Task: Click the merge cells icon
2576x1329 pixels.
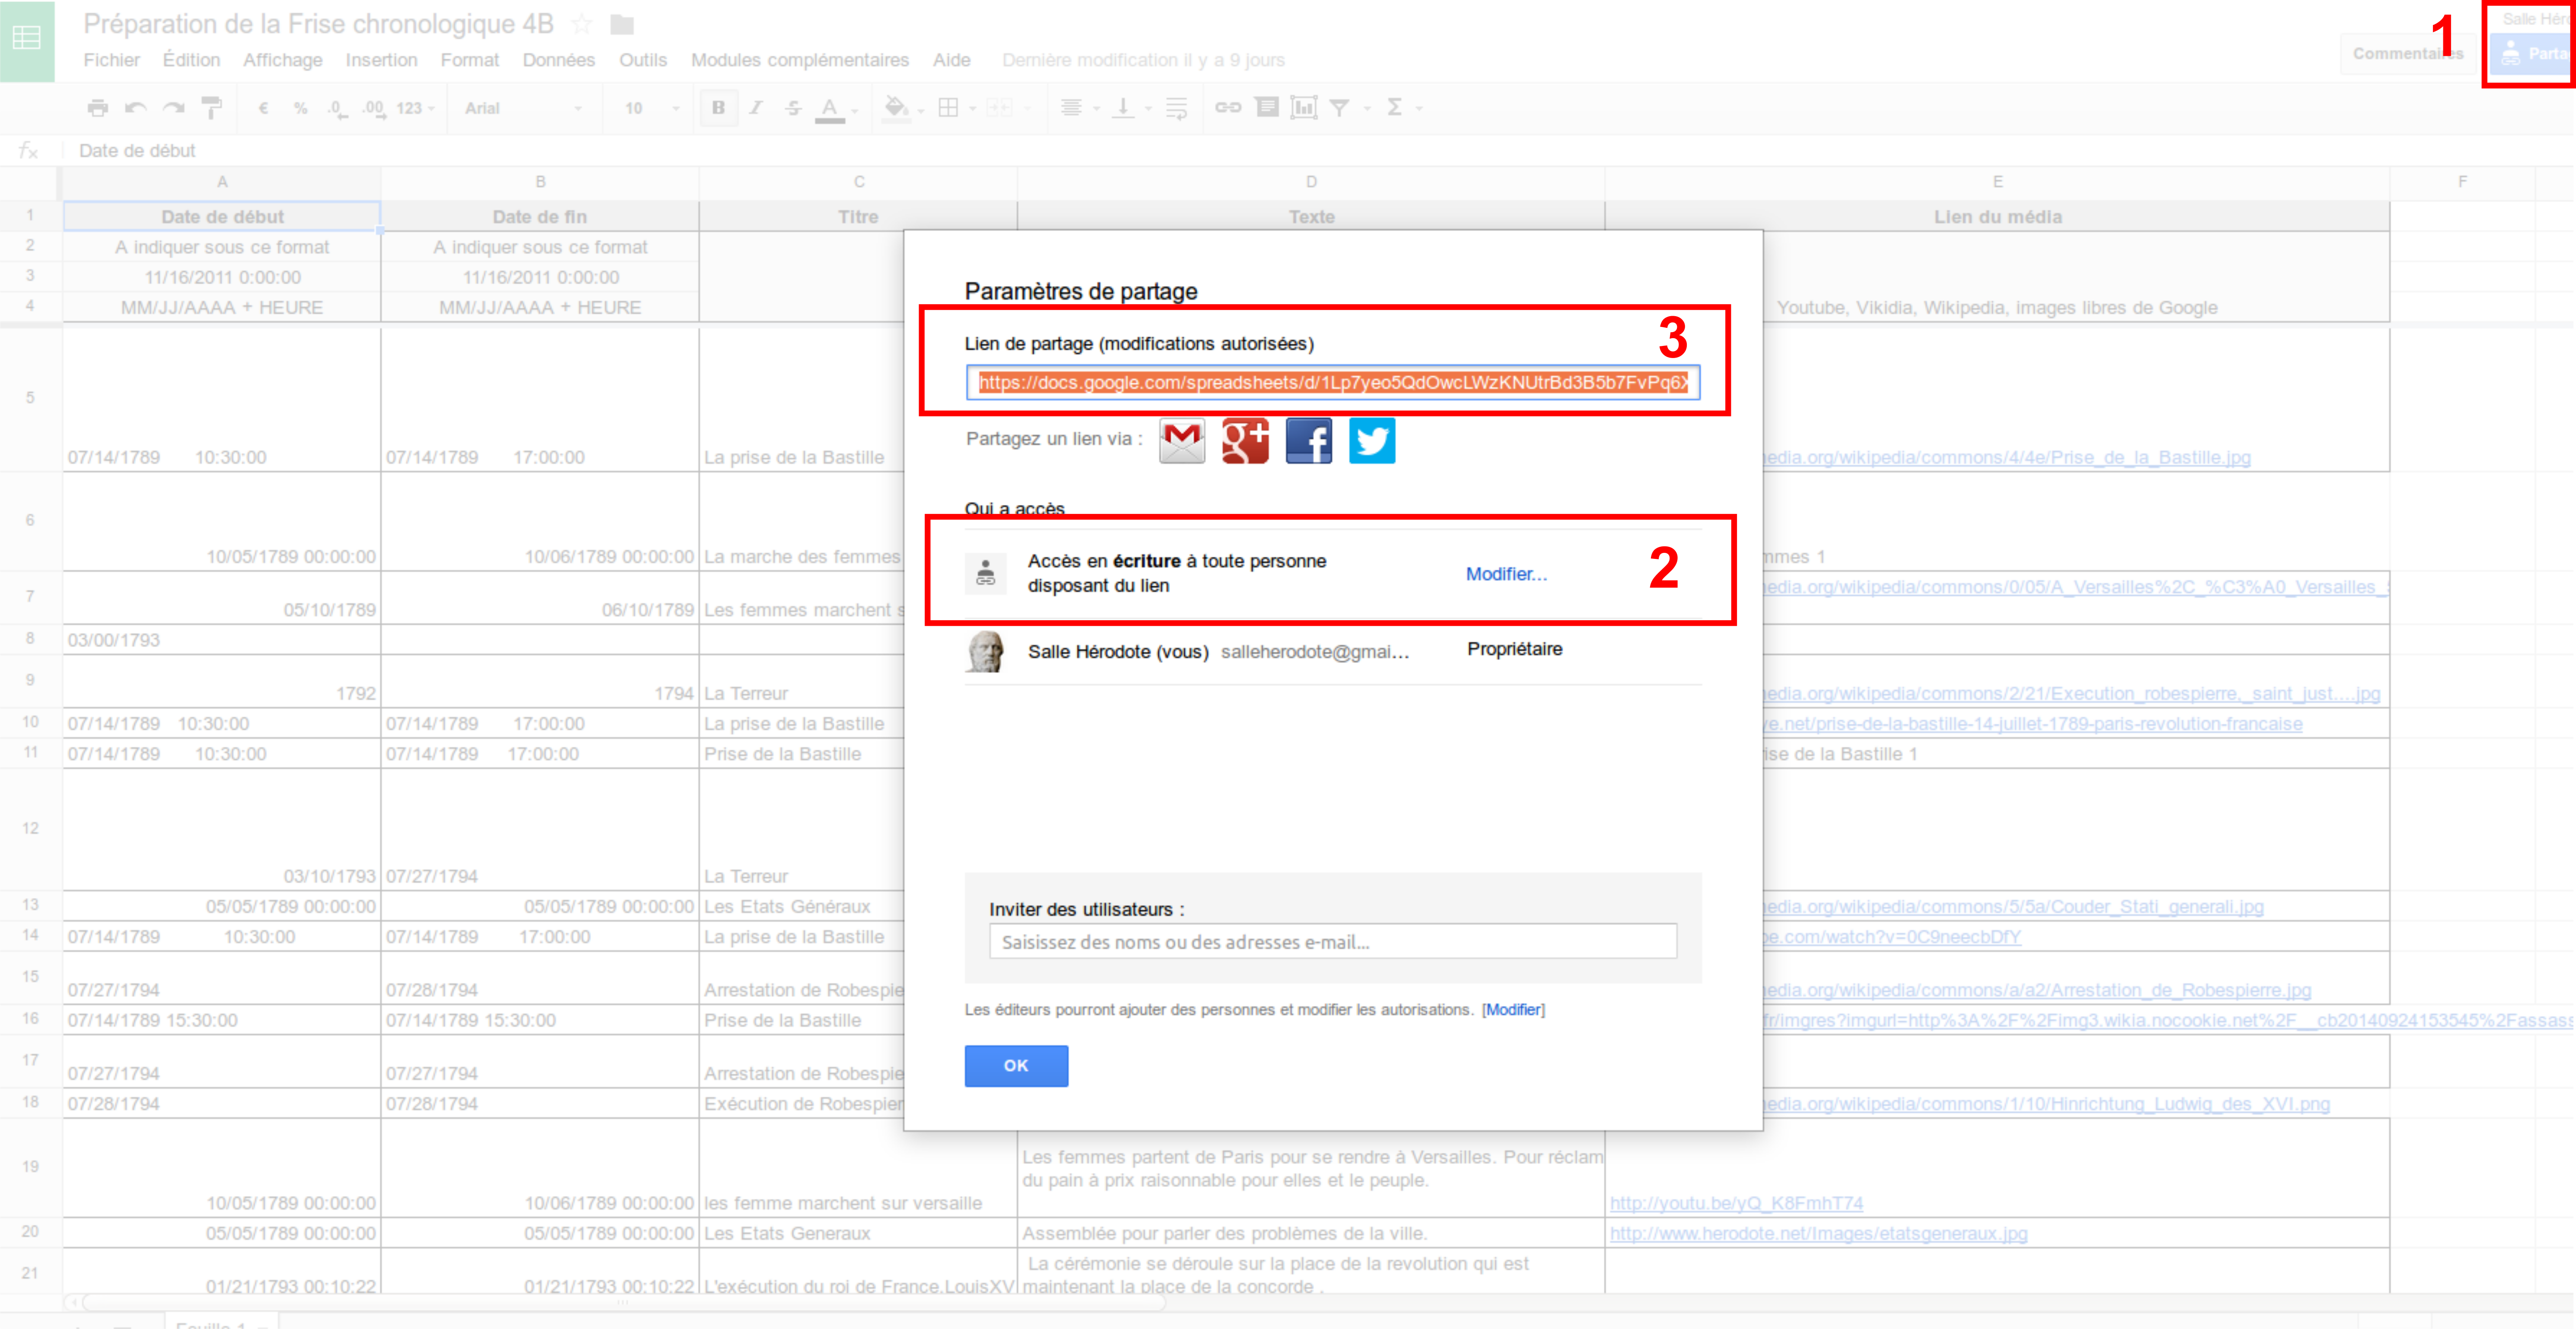Action: click(999, 108)
